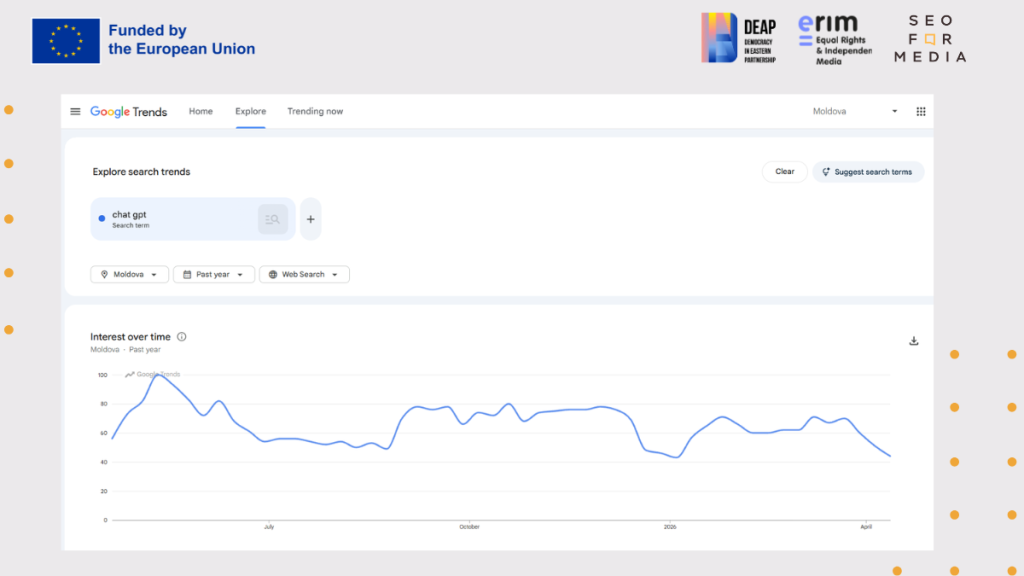This screenshot has height=576, width=1024.
Task: Go to the Home tab
Action: [x=201, y=112]
